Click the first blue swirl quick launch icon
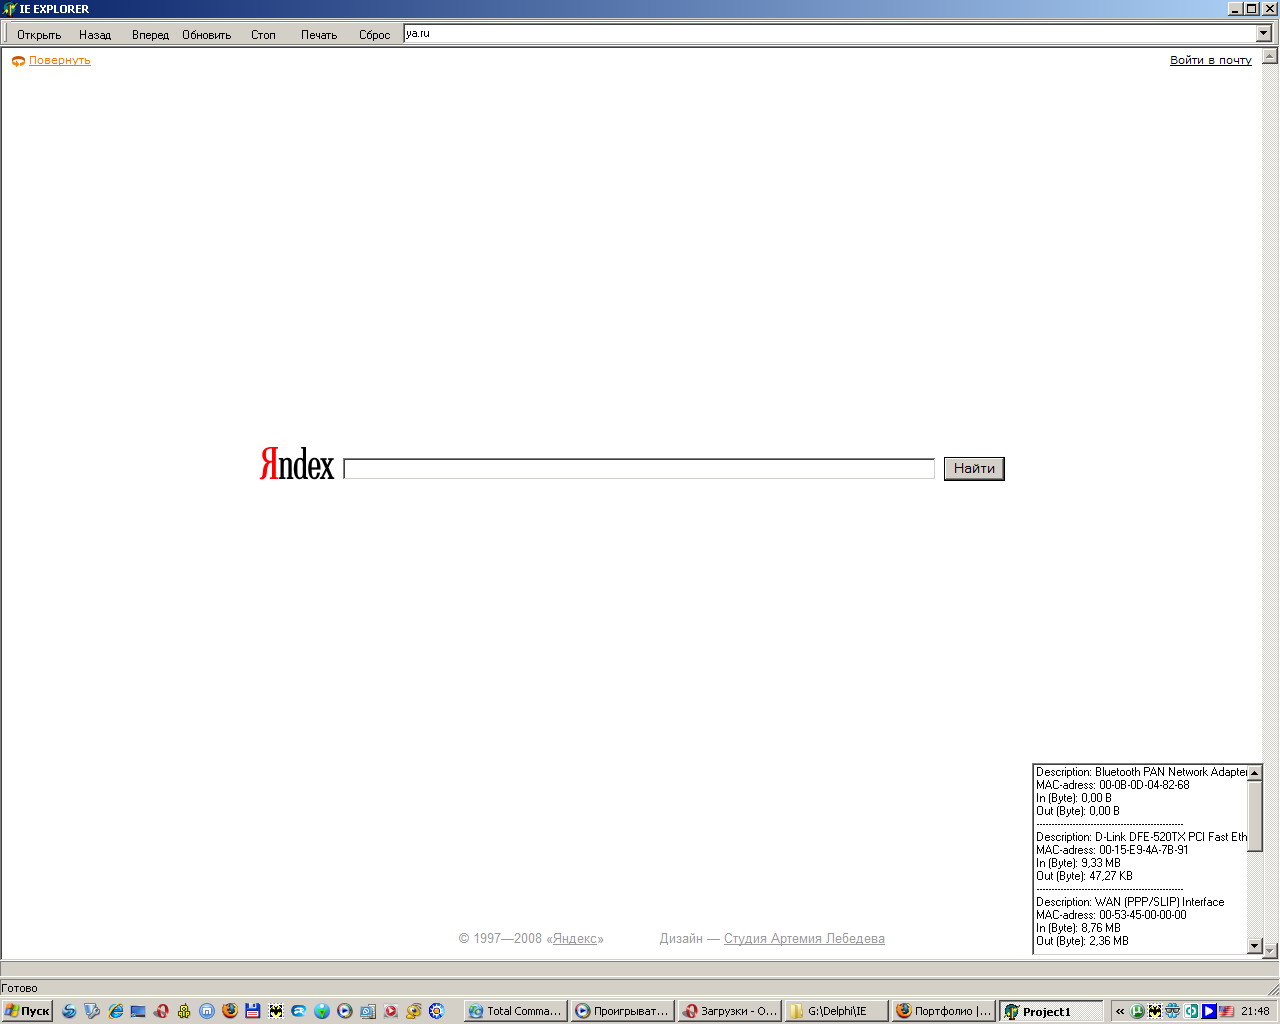Image resolution: width=1280 pixels, height=1024 pixels. (69, 1011)
